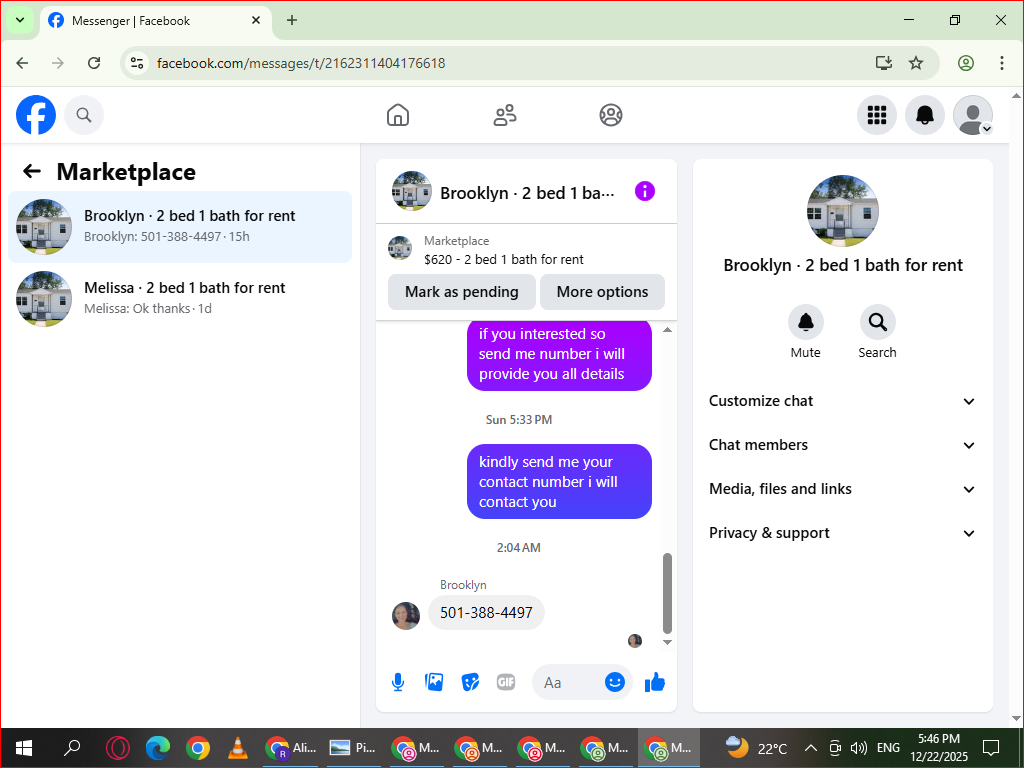Select the Messenger | Facebook tab

pyautogui.click(x=157, y=21)
